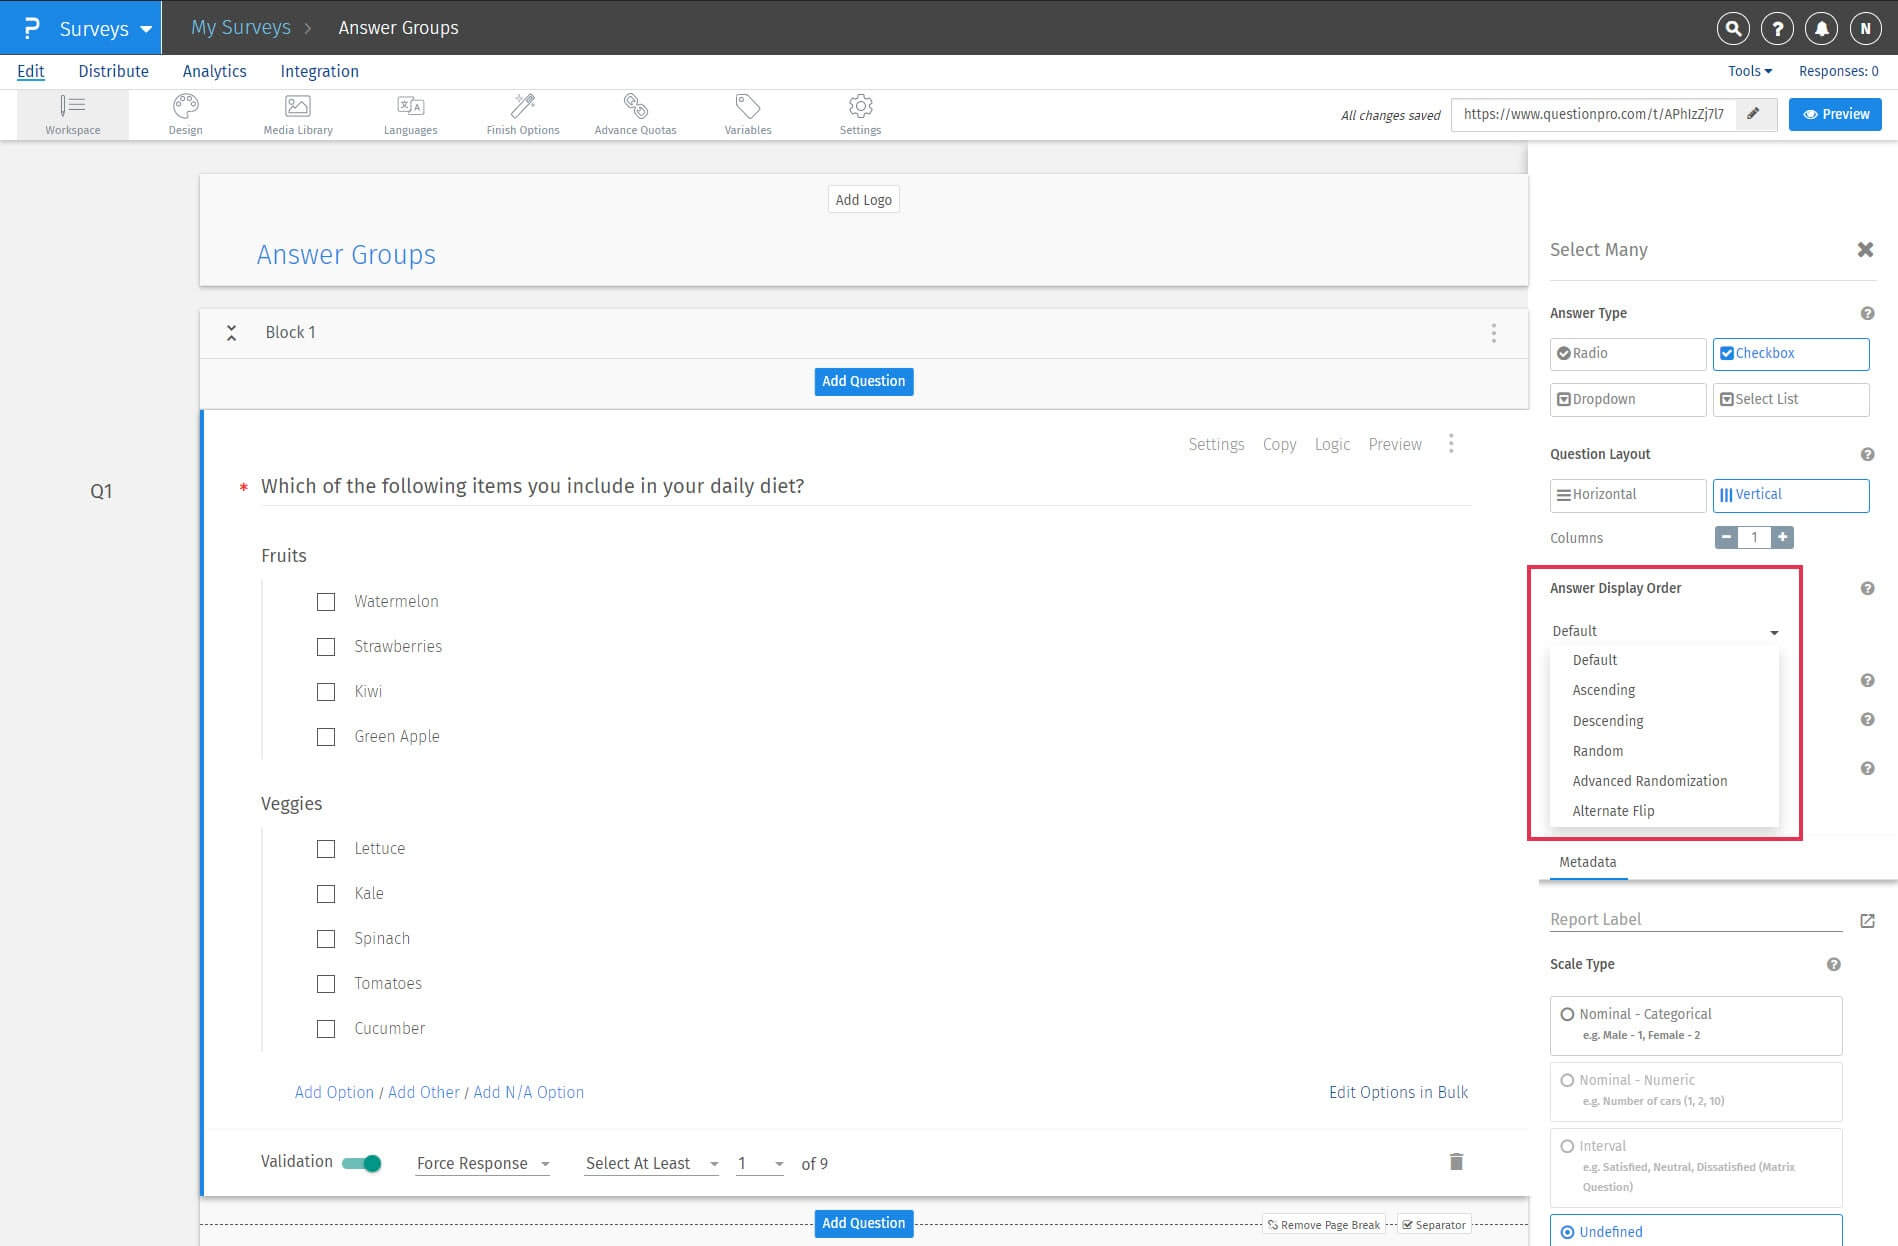1898x1246 pixels.
Task: Check the Watermelon checkbox
Action: coord(325,601)
